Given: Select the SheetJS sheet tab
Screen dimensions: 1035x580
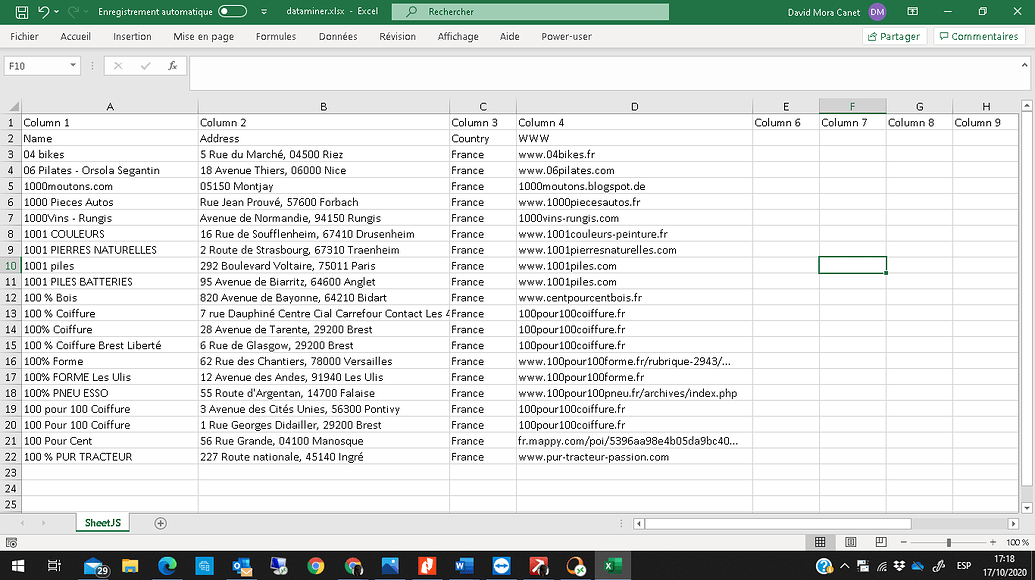Looking at the screenshot, I should click(x=102, y=523).
